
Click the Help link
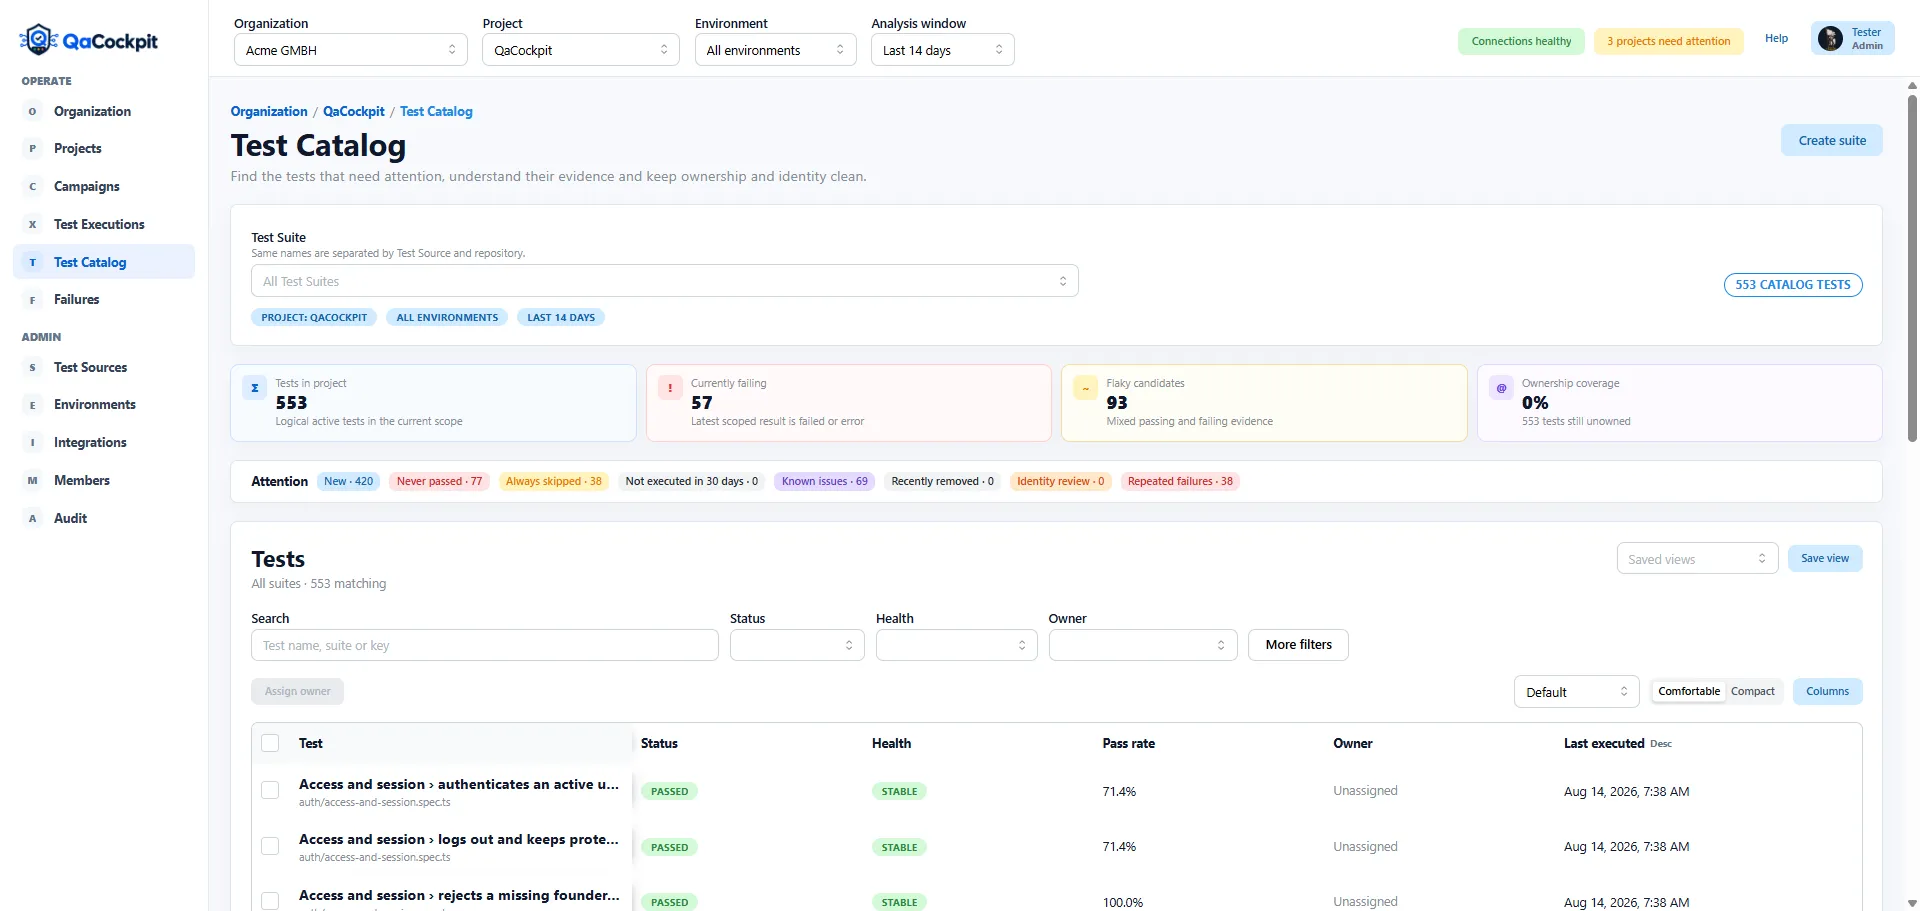pos(1776,38)
